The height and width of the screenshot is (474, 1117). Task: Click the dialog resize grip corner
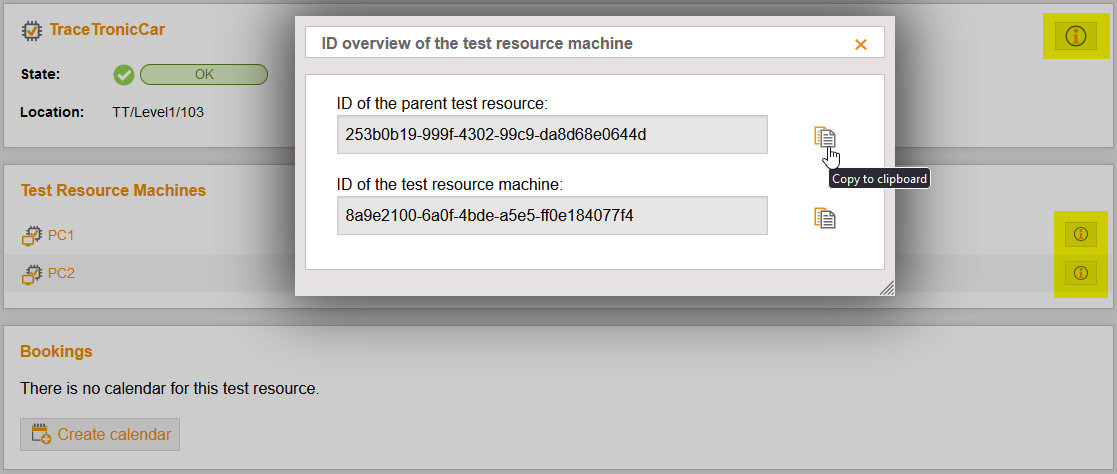pyautogui.click(x=886, y=287)
